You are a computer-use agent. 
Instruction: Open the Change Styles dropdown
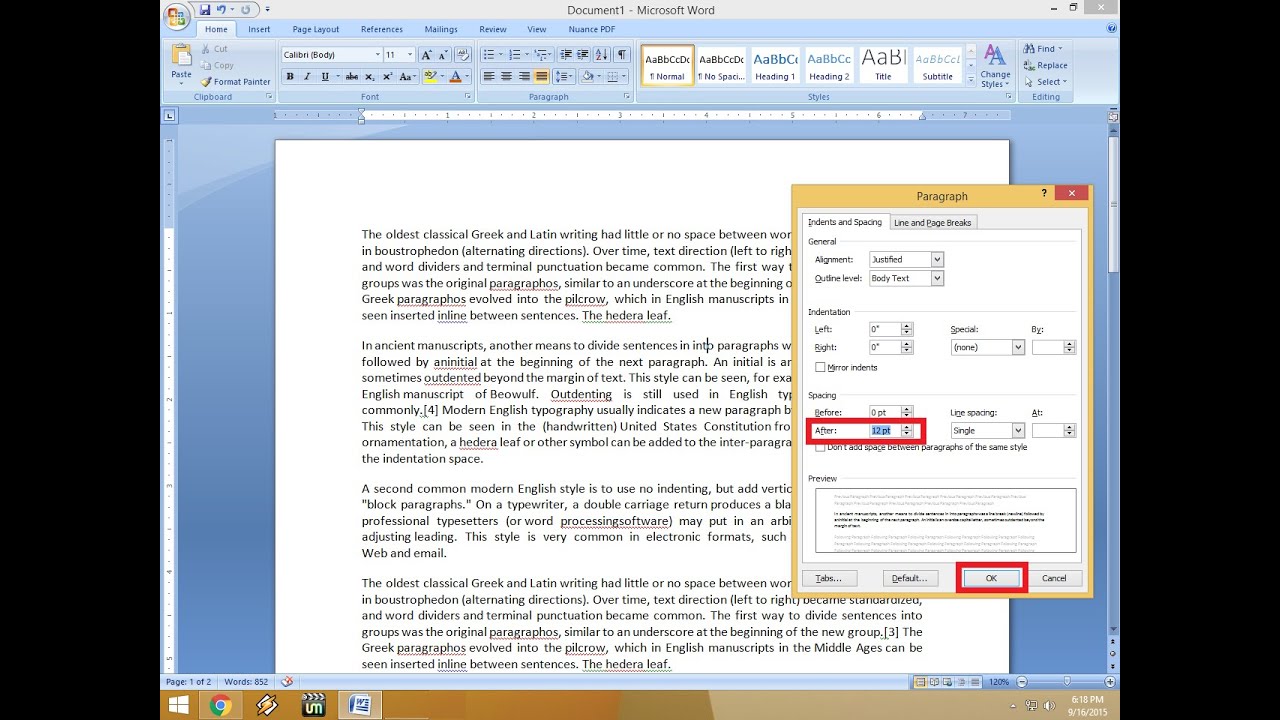(x=995, y=66)
